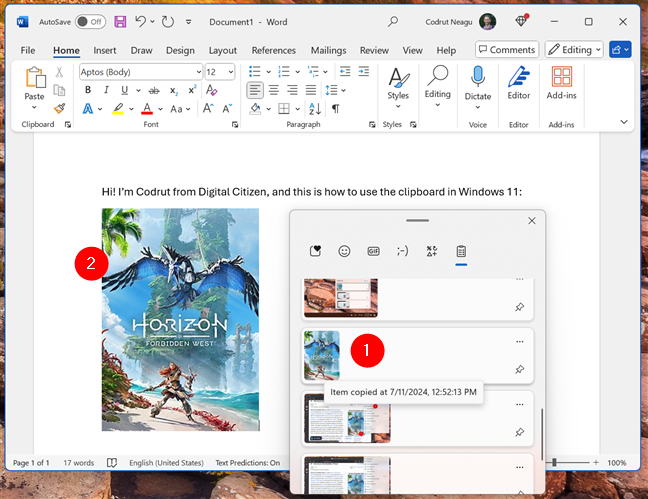Image resolution: width=648 pixels, height=499 pixels.
Task: Click the Save icon in title bar
Action: [x=120, y=22]
